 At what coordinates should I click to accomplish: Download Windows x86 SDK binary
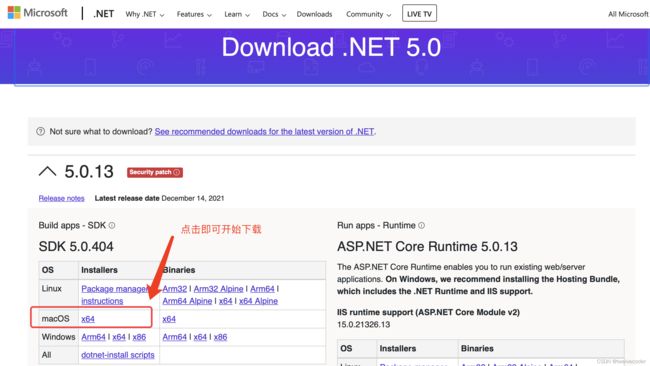tap(221, 337)
